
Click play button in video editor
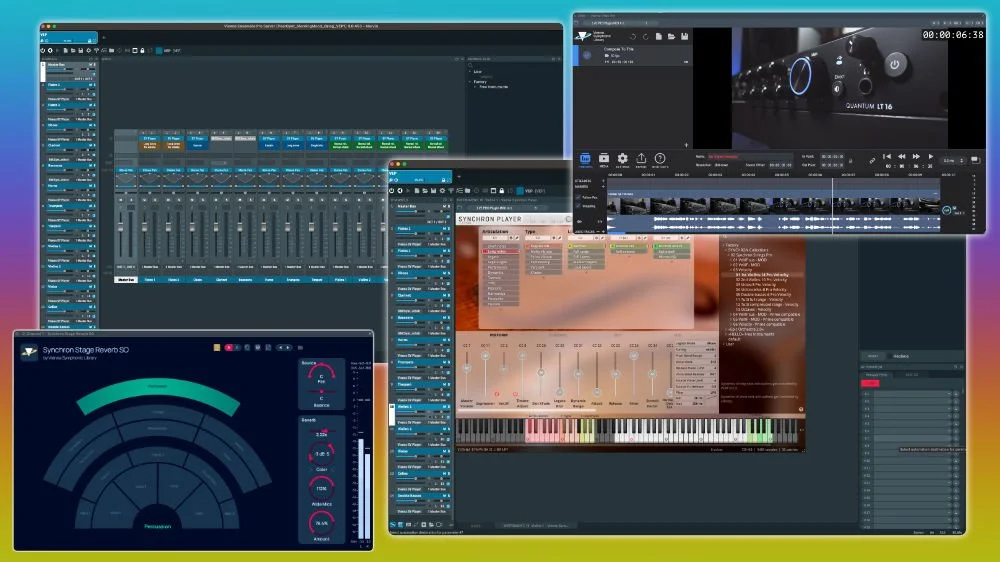(x=930, y=156)
